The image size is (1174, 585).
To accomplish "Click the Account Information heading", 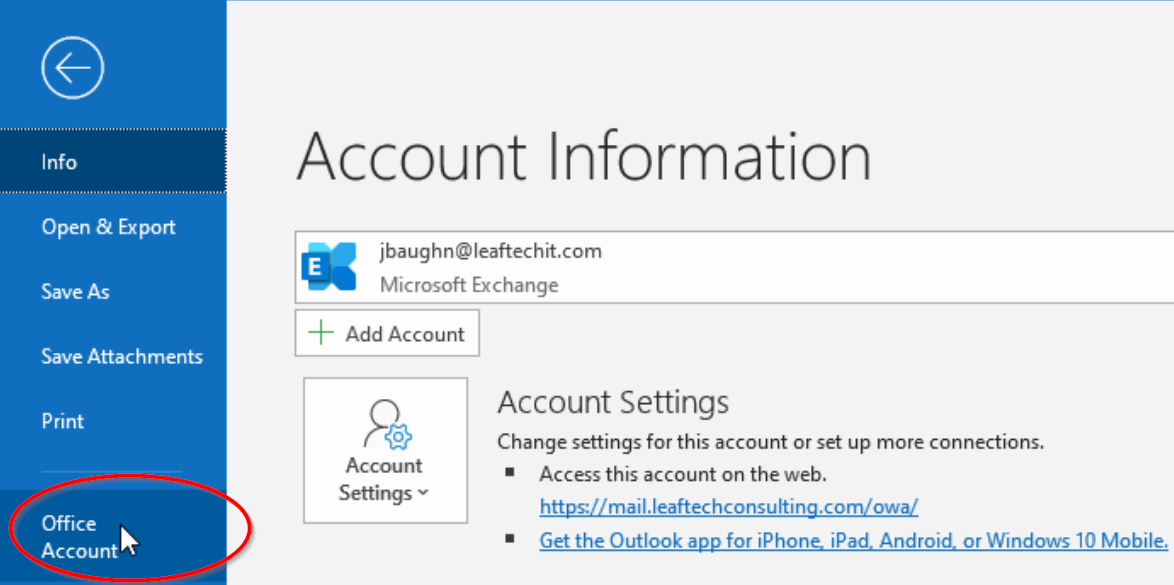I will (x=584, y=157).
